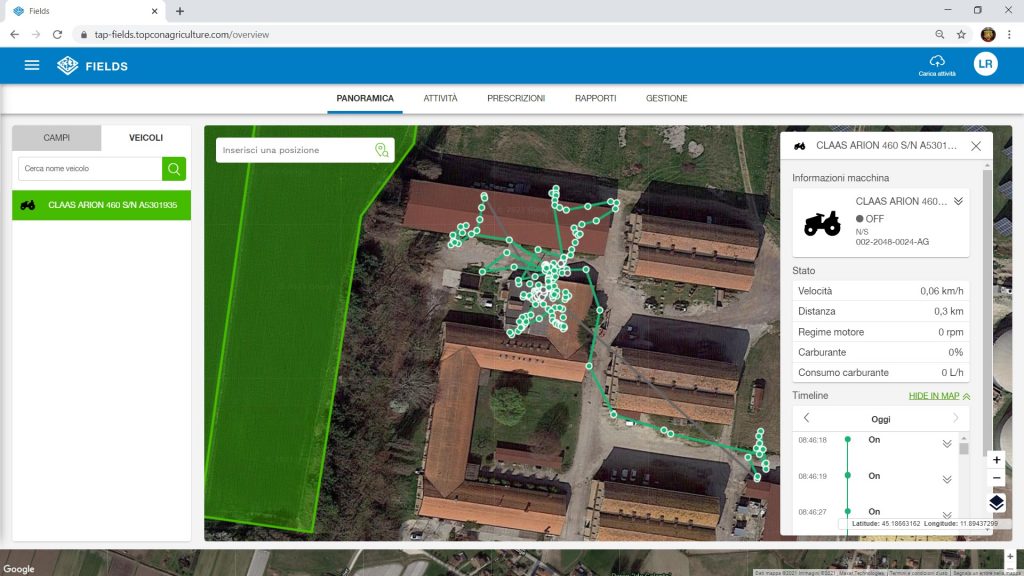
Task: Open a new browser tab
Action: point(180,11)
